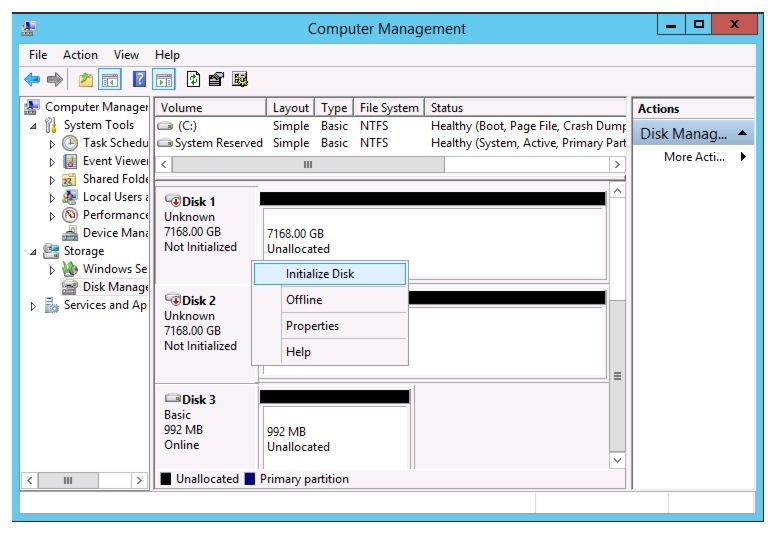
Task: Sort by the Volume column header
Action: click(211, 107)
